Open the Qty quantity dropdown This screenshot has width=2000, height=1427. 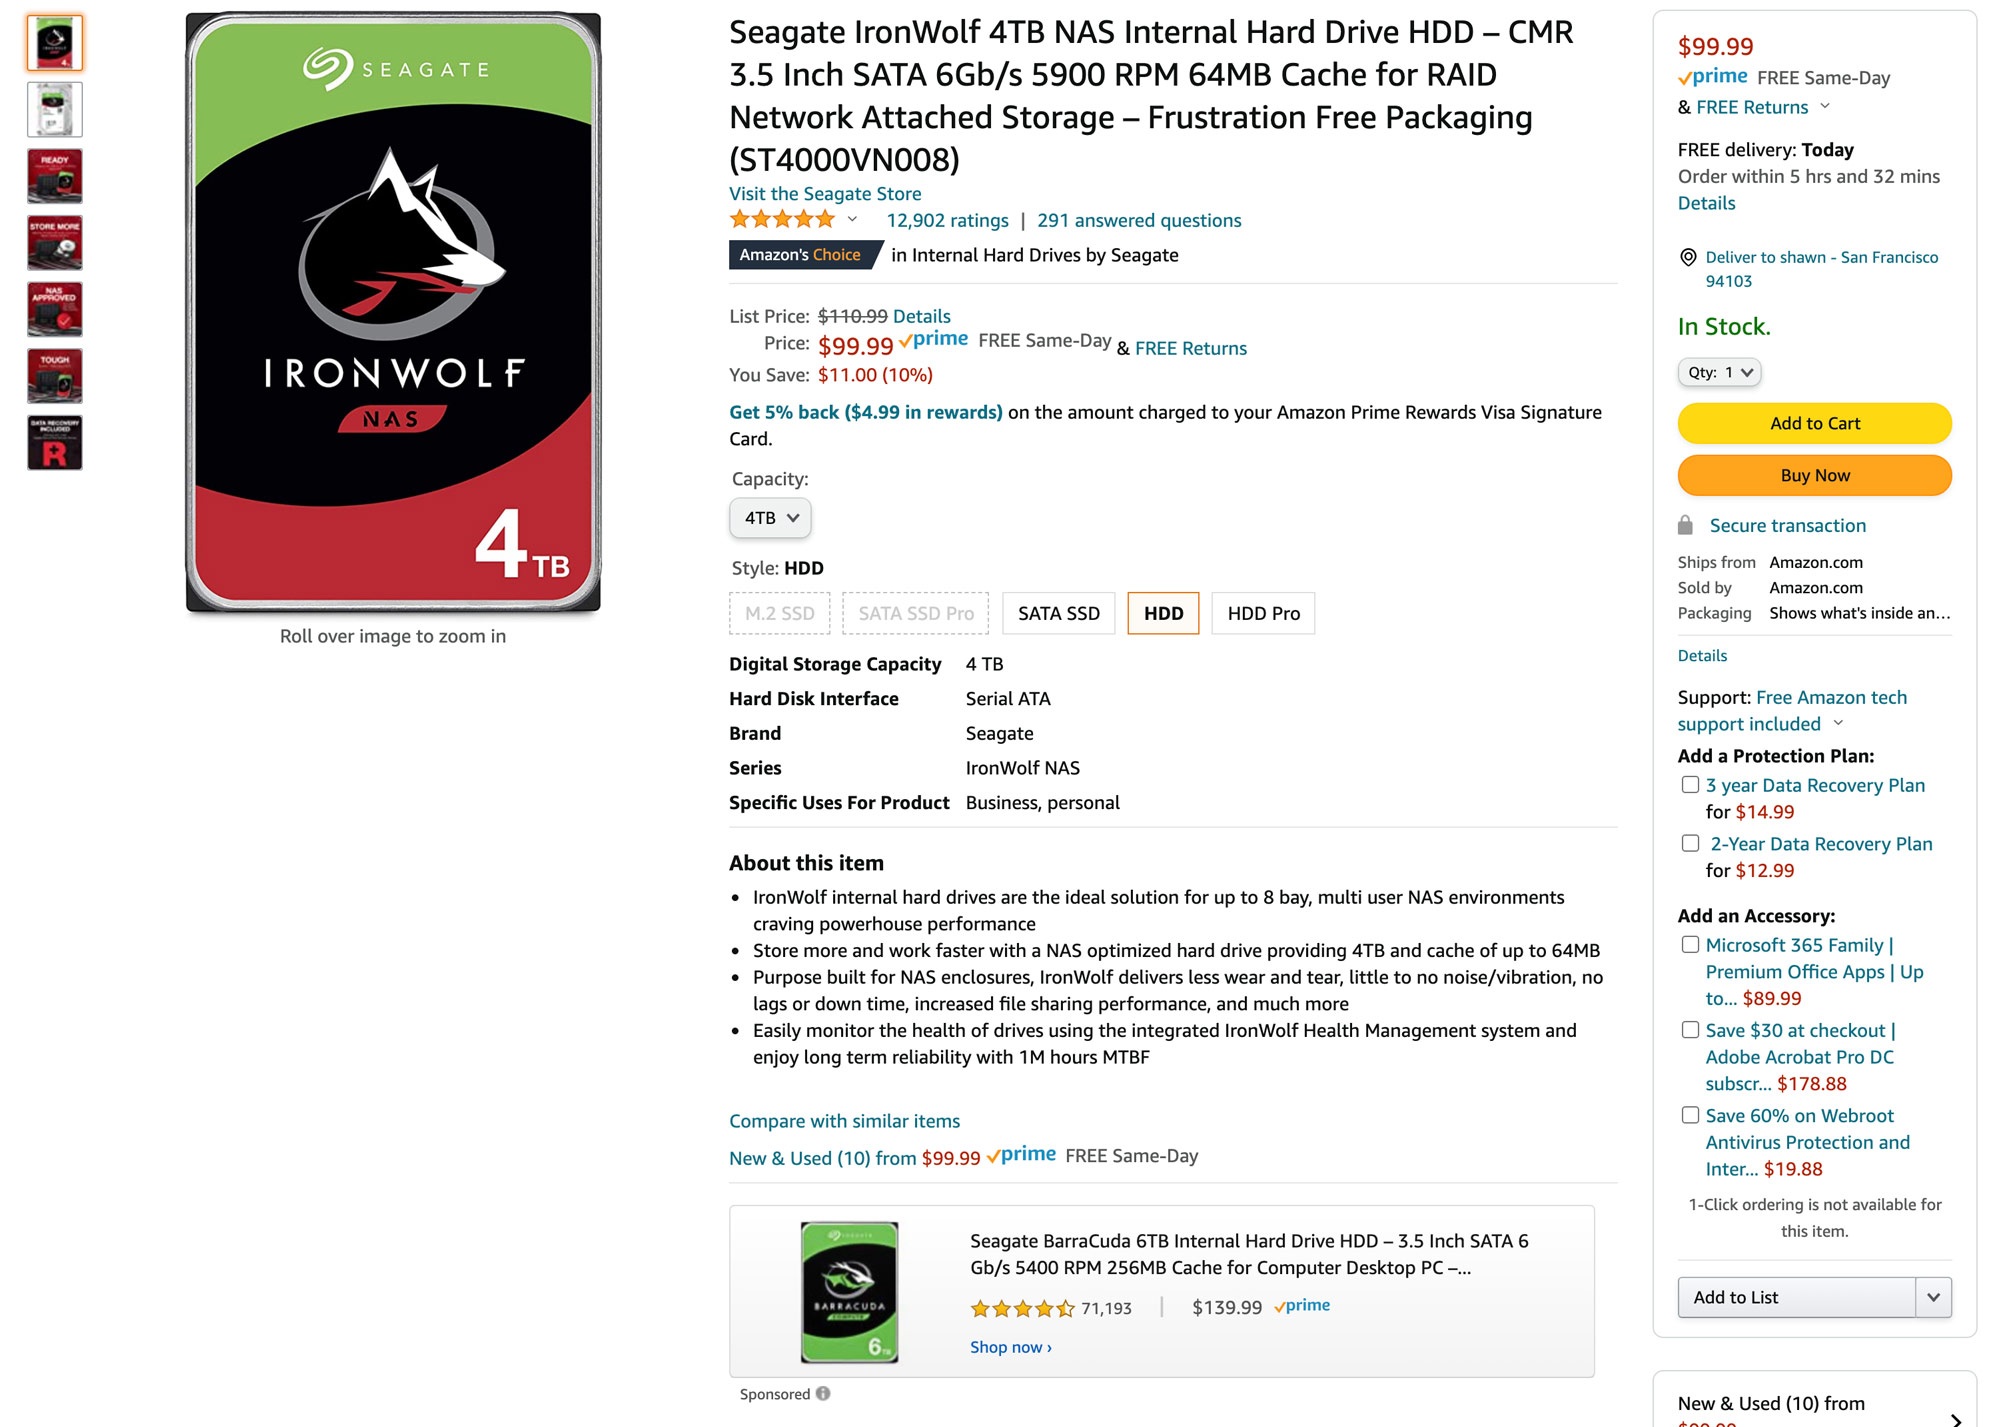tap(1719, 372)
